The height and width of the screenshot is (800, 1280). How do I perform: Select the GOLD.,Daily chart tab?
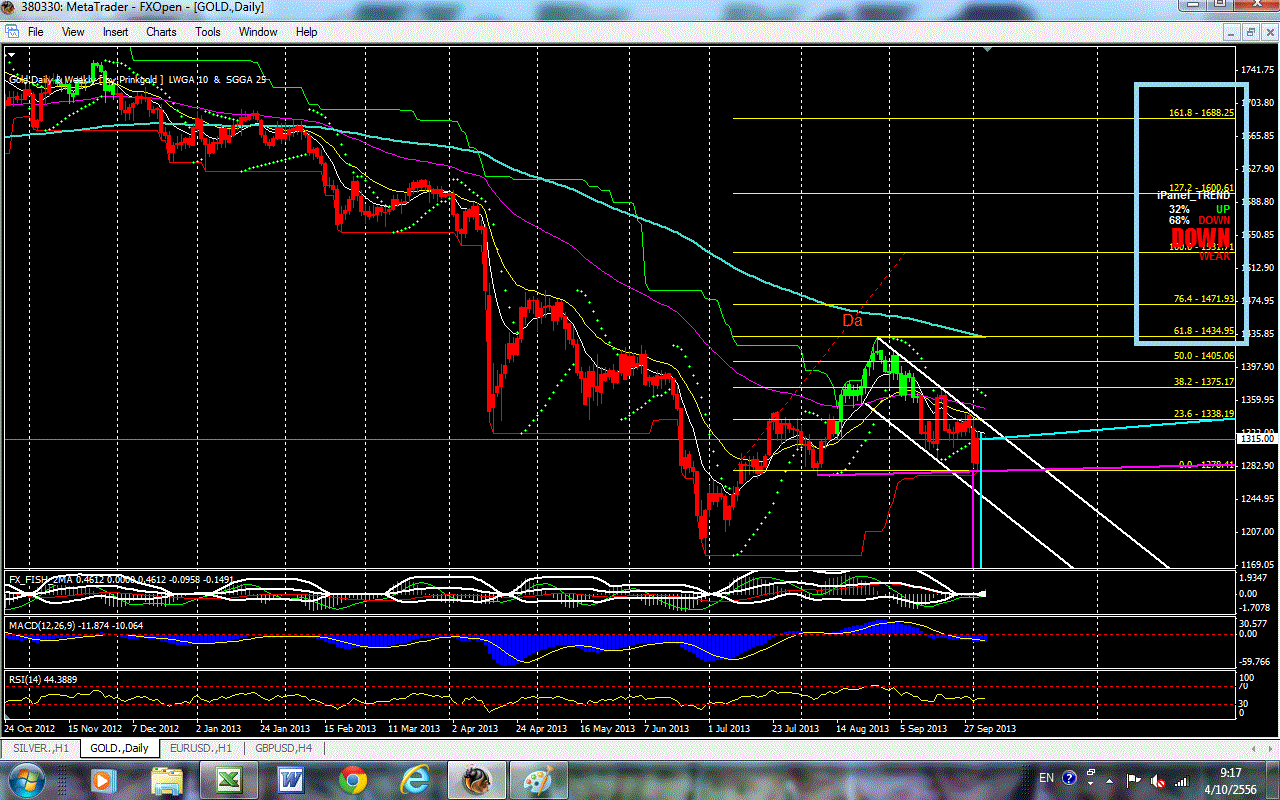pyautogui.click(x=119, y=748)
